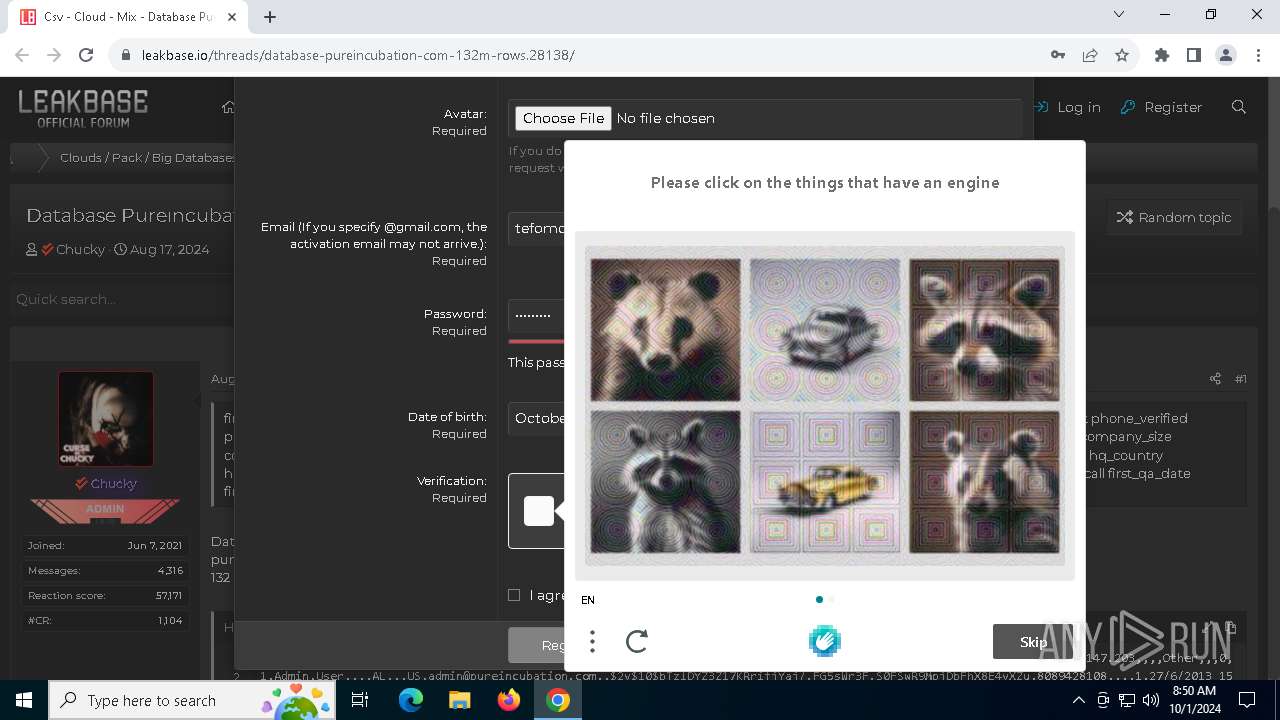Focus the Password input field
This screenshot has height=720, width=1280.
point(537,315)
